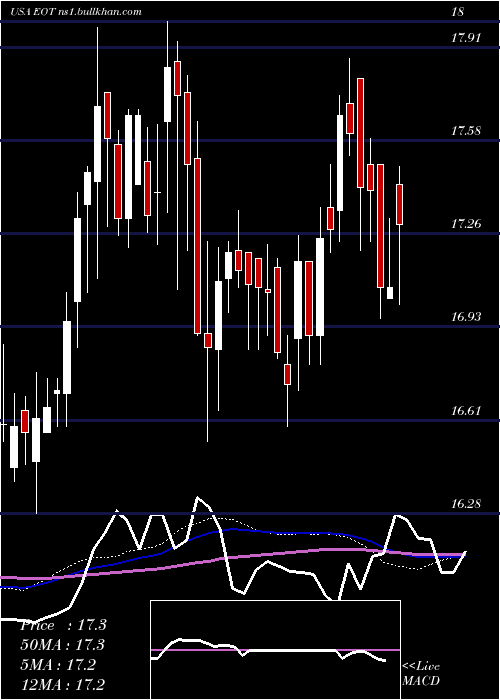Click the '50MA : 17.3' readout
500x700 pixels.
point(63,645)
